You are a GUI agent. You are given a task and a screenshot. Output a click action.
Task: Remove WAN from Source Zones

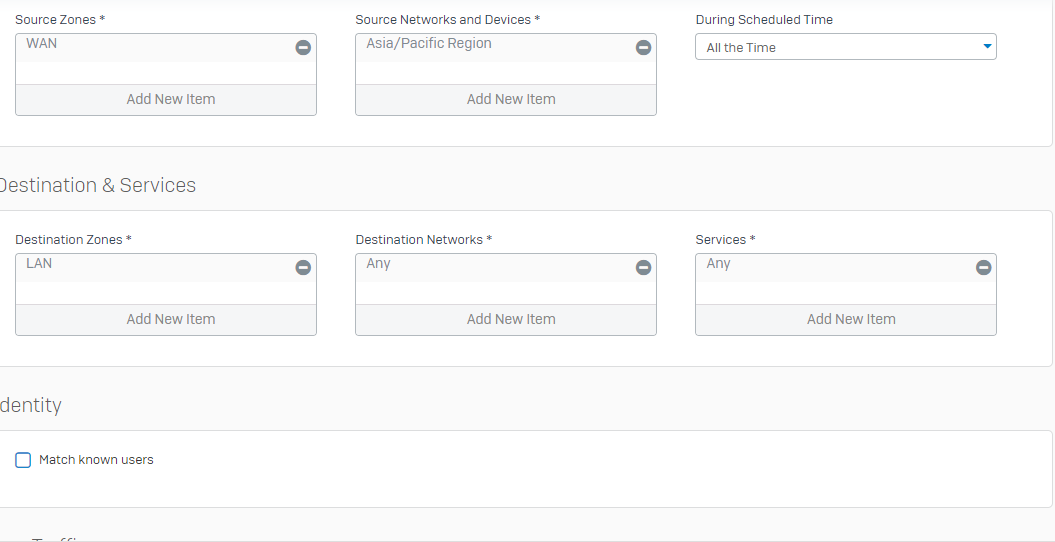(303, 47)
